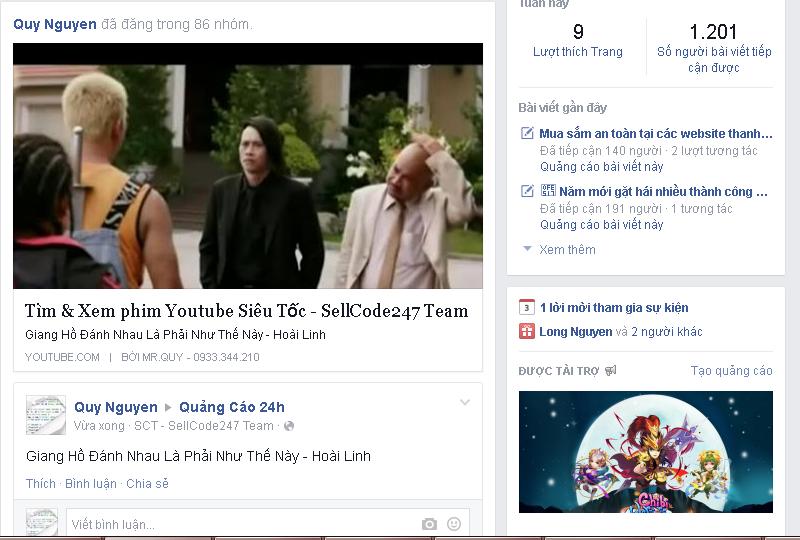Expand 'Xem thêm' recent posts

(x=567, y=250)
